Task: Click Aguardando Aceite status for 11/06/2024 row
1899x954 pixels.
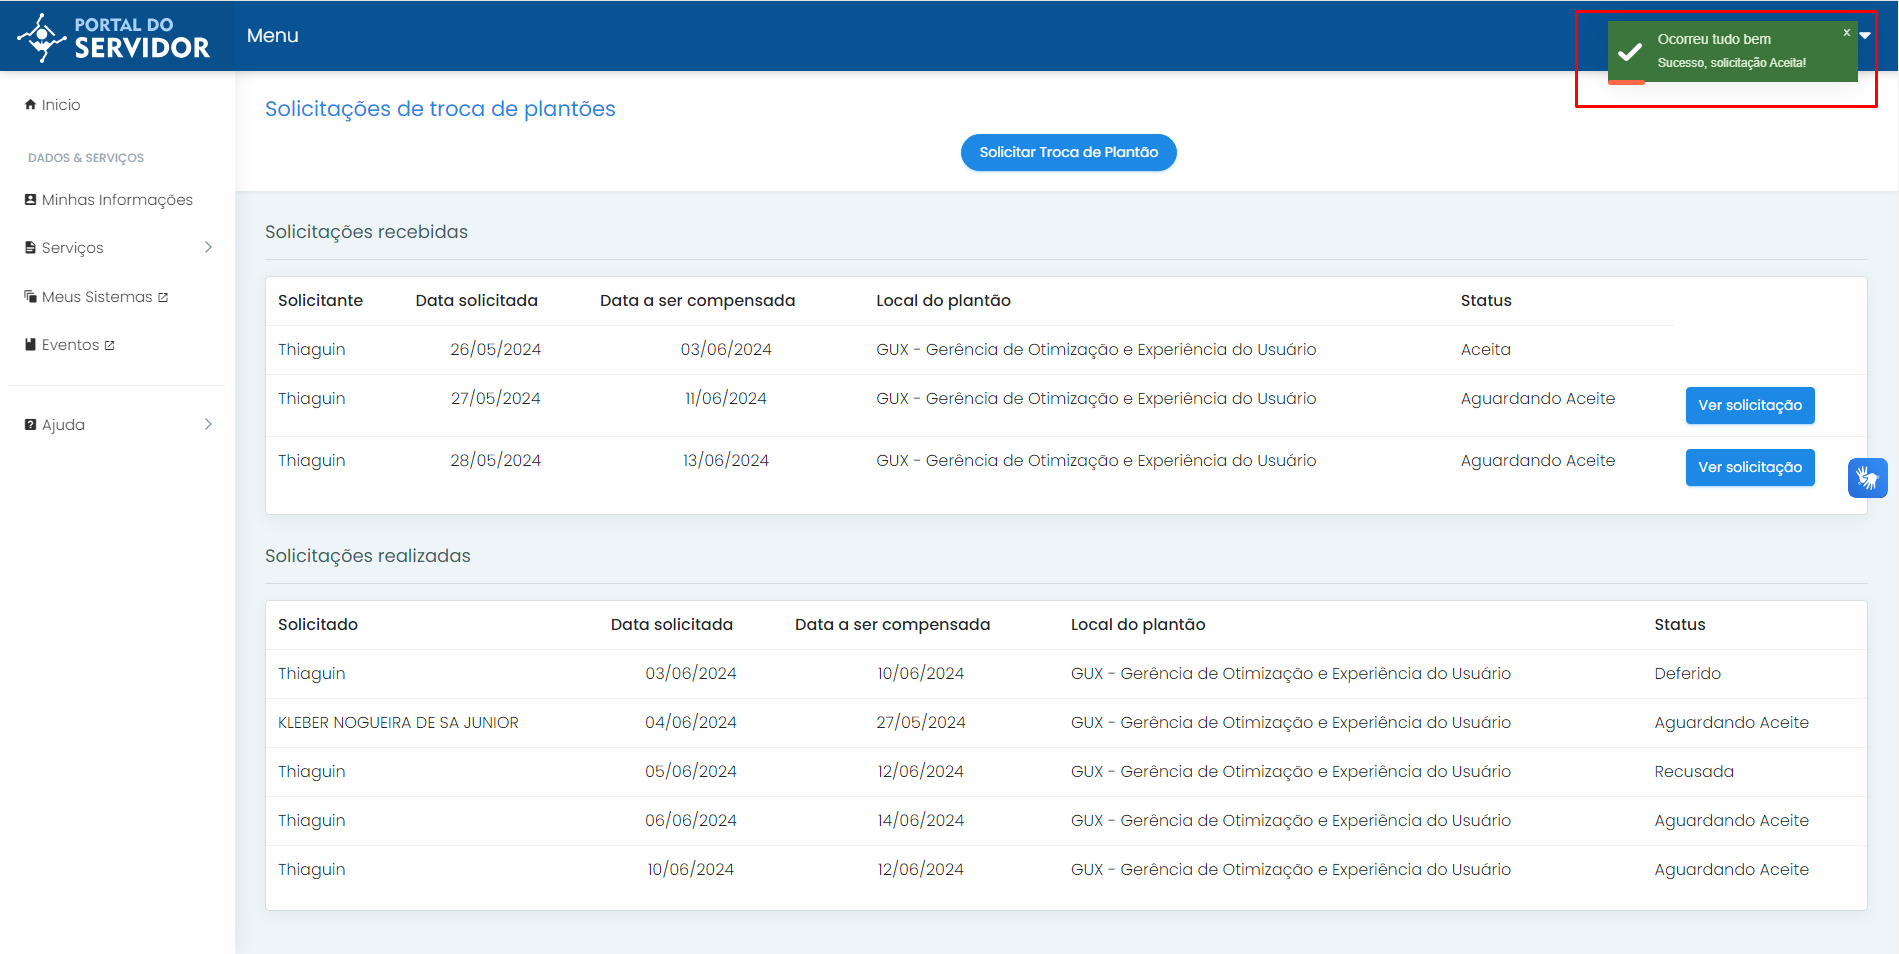Action: tap(1537, 399)
